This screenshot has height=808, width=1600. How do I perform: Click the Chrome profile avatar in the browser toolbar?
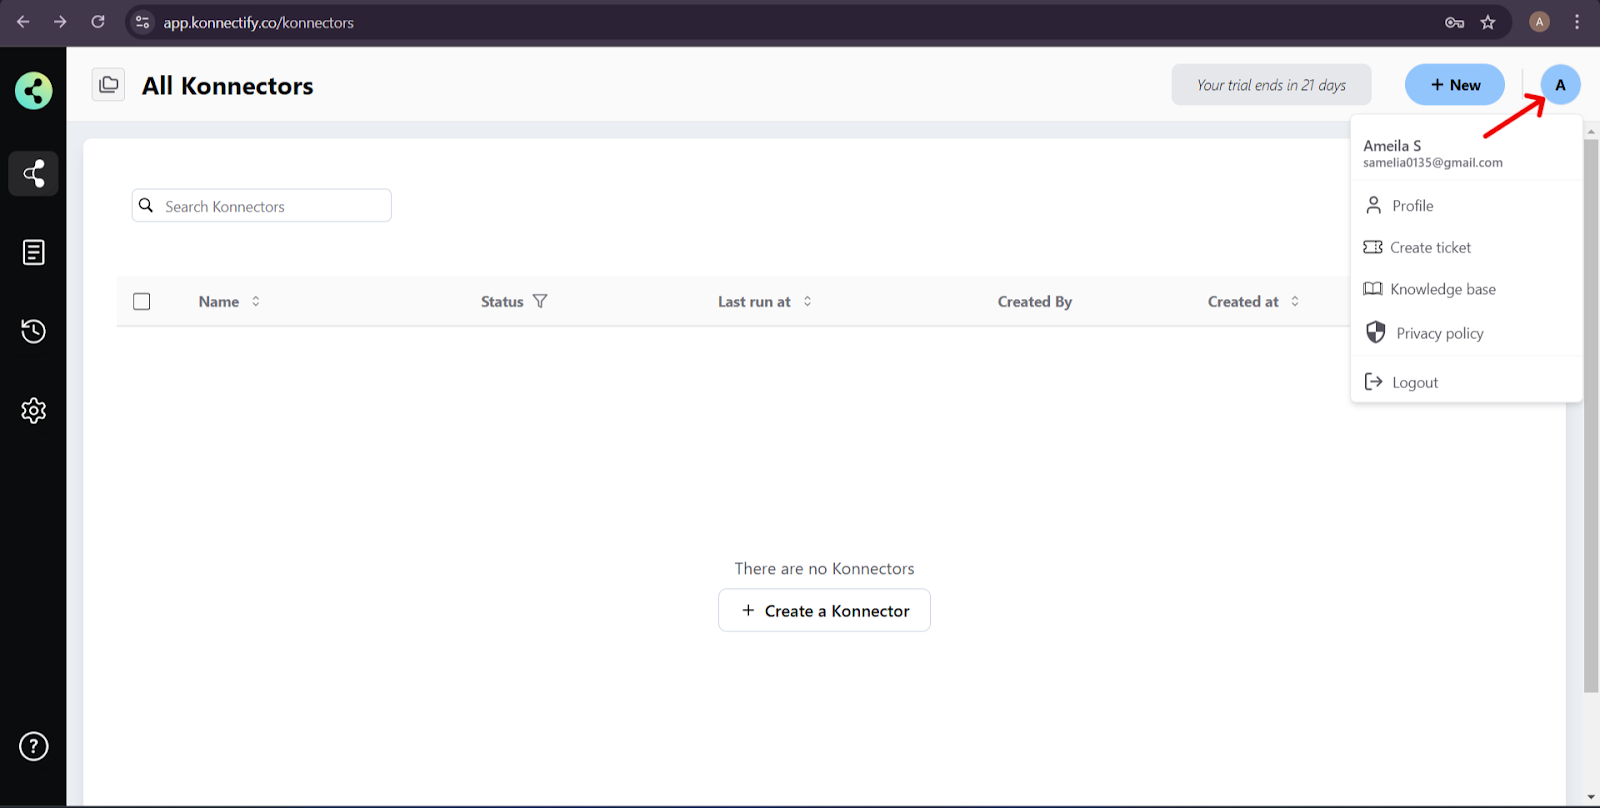point(1539,22)
